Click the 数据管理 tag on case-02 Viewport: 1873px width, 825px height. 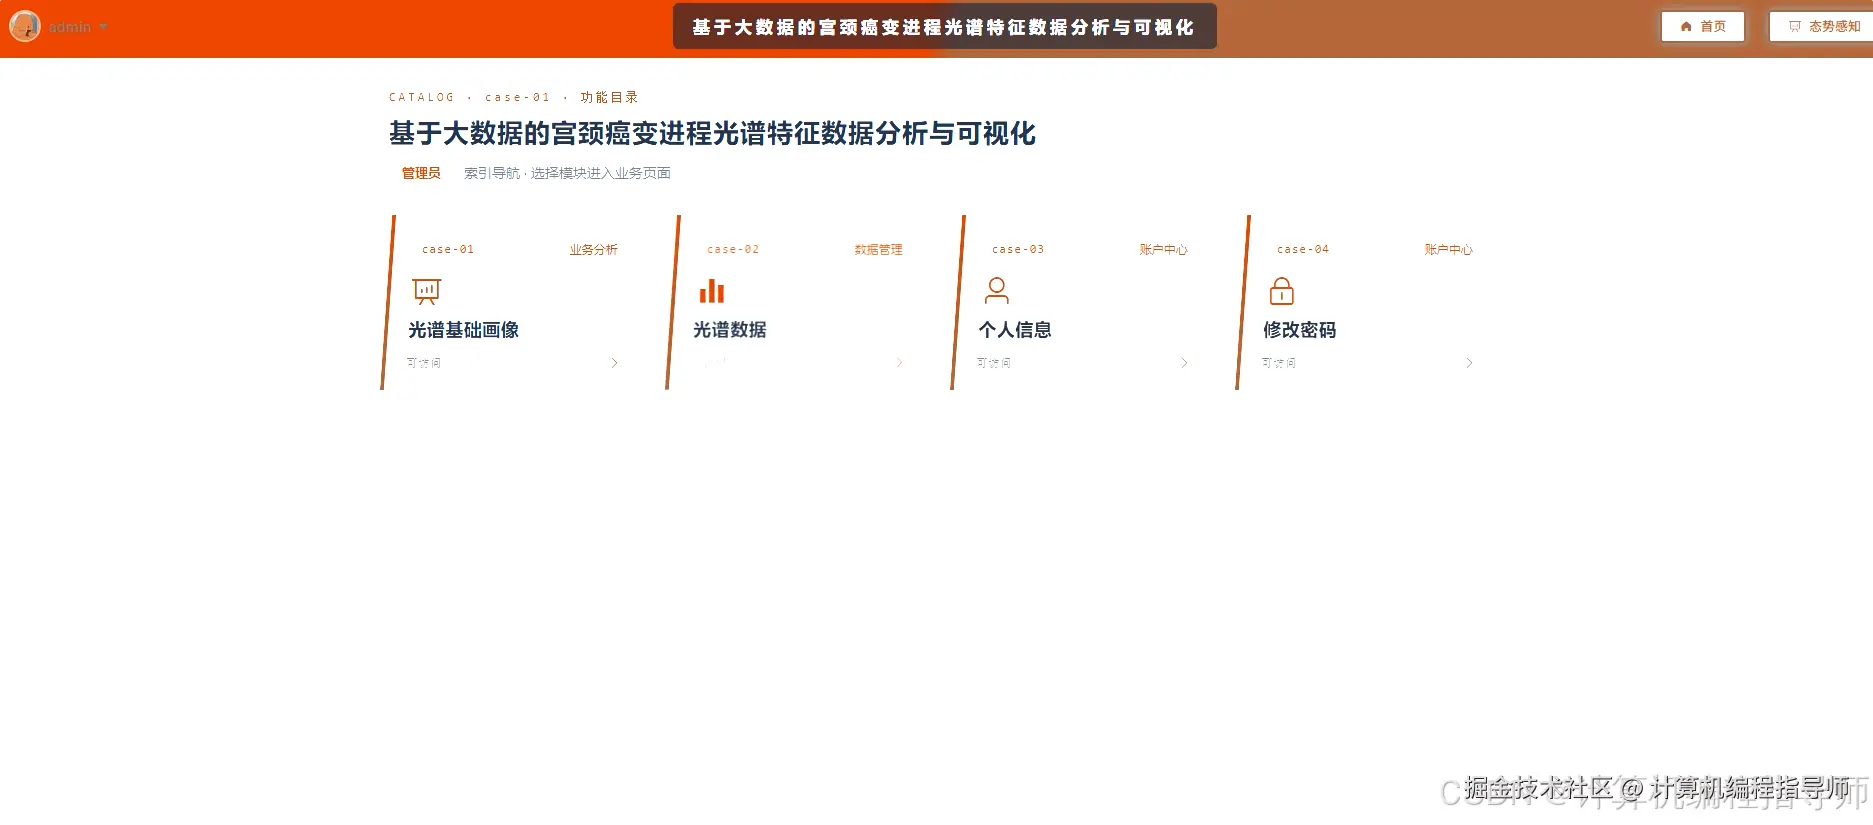tap(879, 250)
